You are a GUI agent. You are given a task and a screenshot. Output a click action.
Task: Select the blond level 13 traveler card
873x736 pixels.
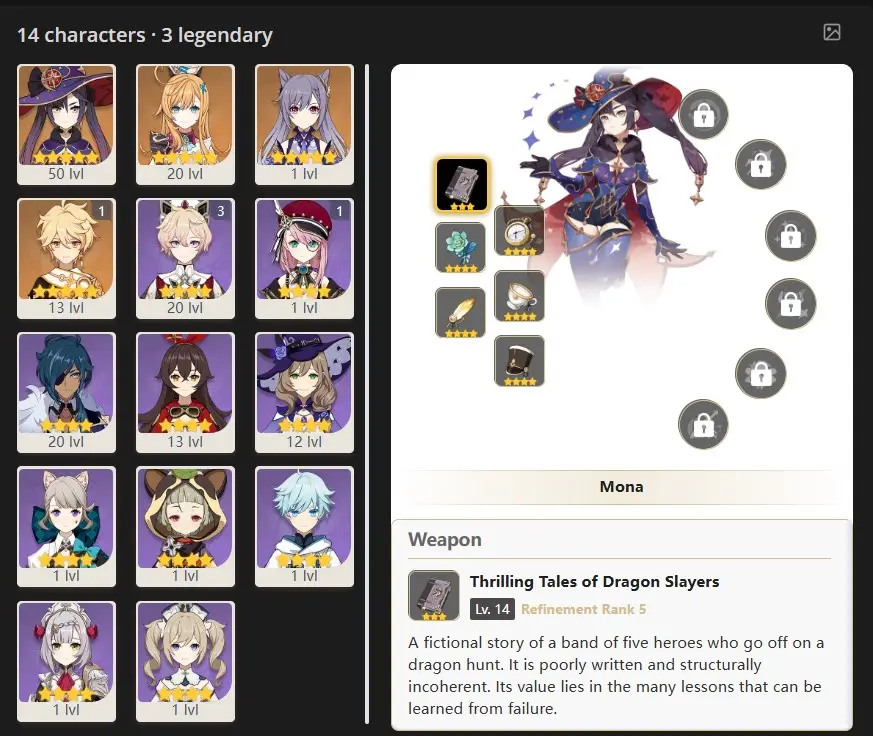[x=67, y=258]
